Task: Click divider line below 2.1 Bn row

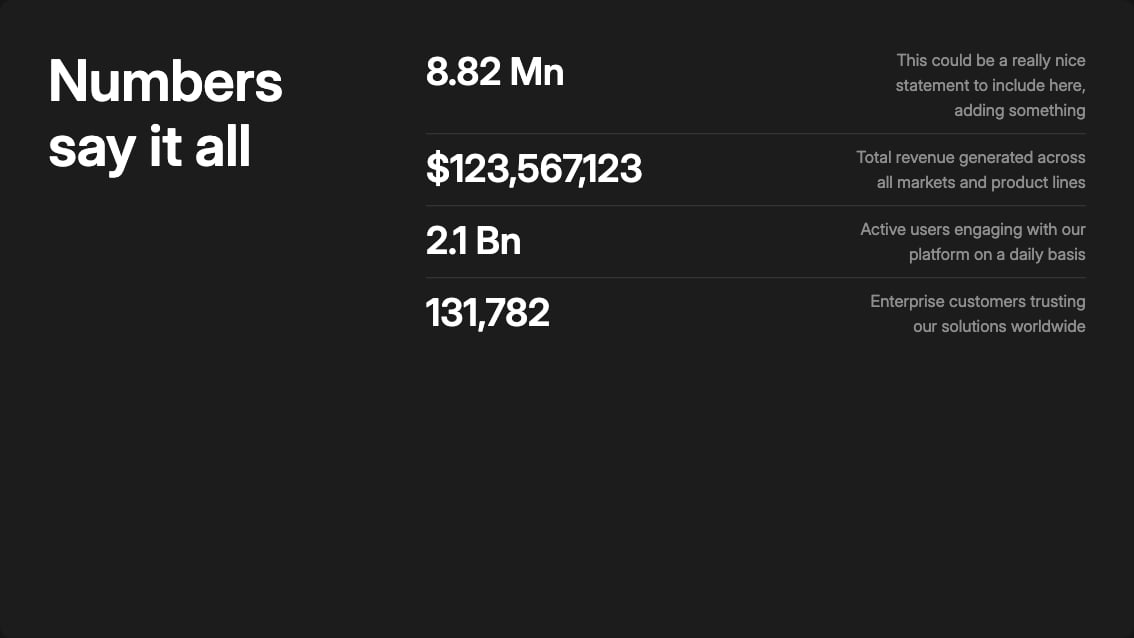Action: pos(756,278)
